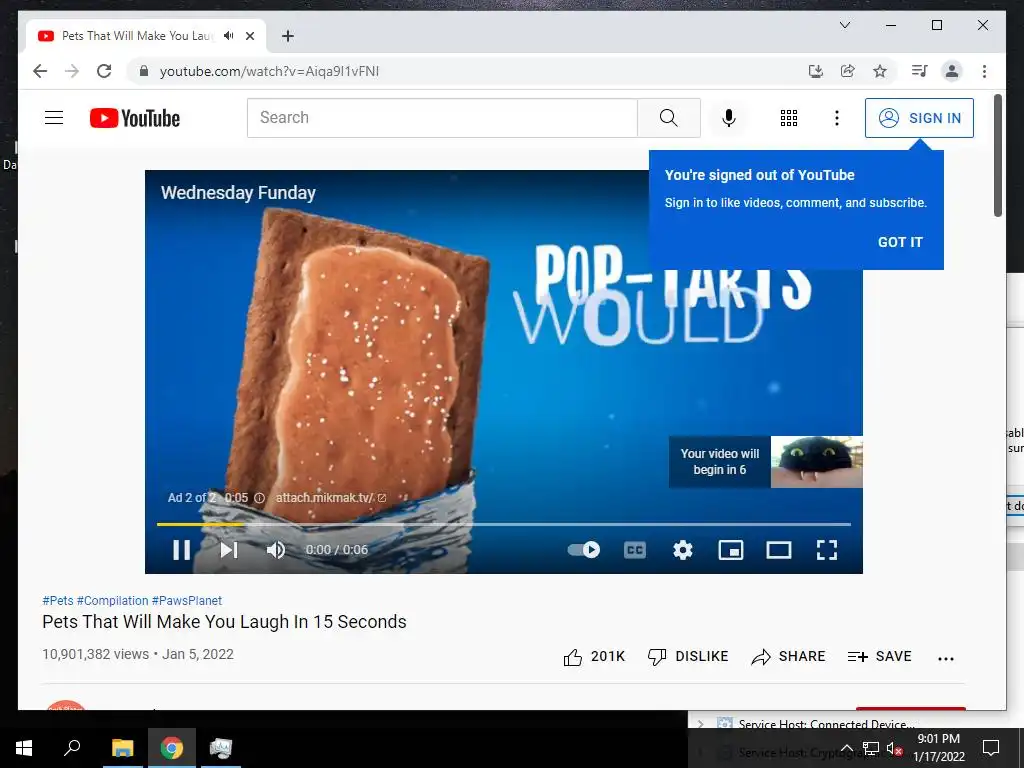Image resolution: width=1024 pixels, height=768 pixels.
Task: Open YouTube settings three-dot menu
Action: click(837, 118)
